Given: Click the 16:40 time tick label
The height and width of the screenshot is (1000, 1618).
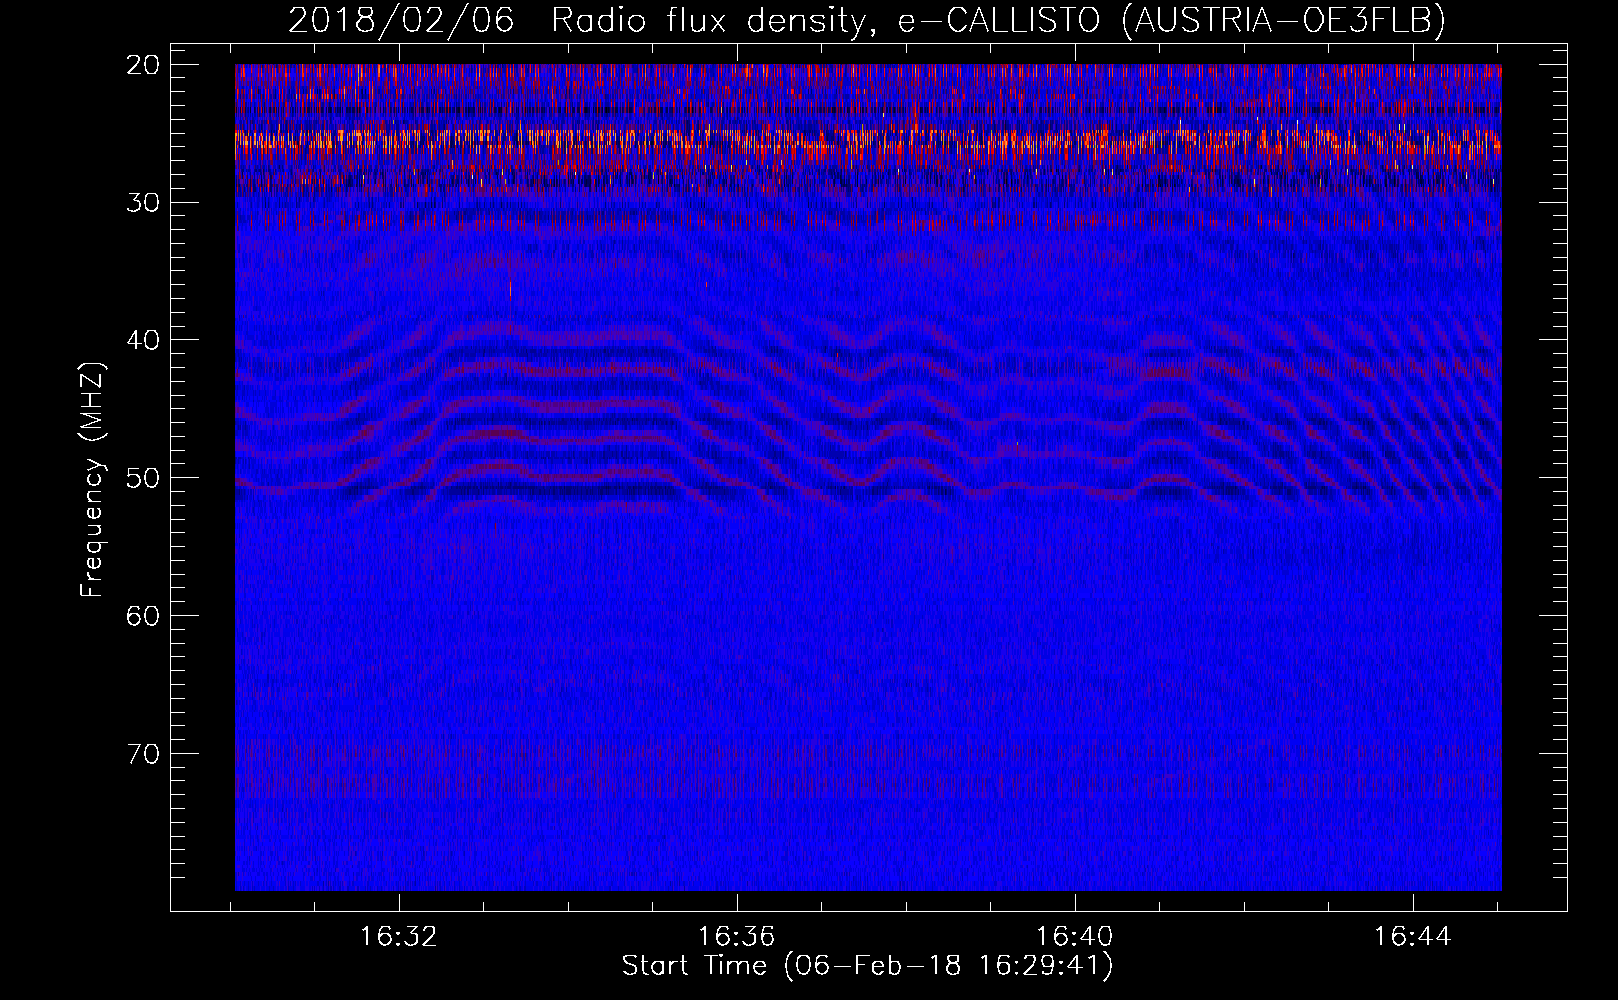Looking at the screenshot, I should pyautogui.click(x=1075, y=937).
